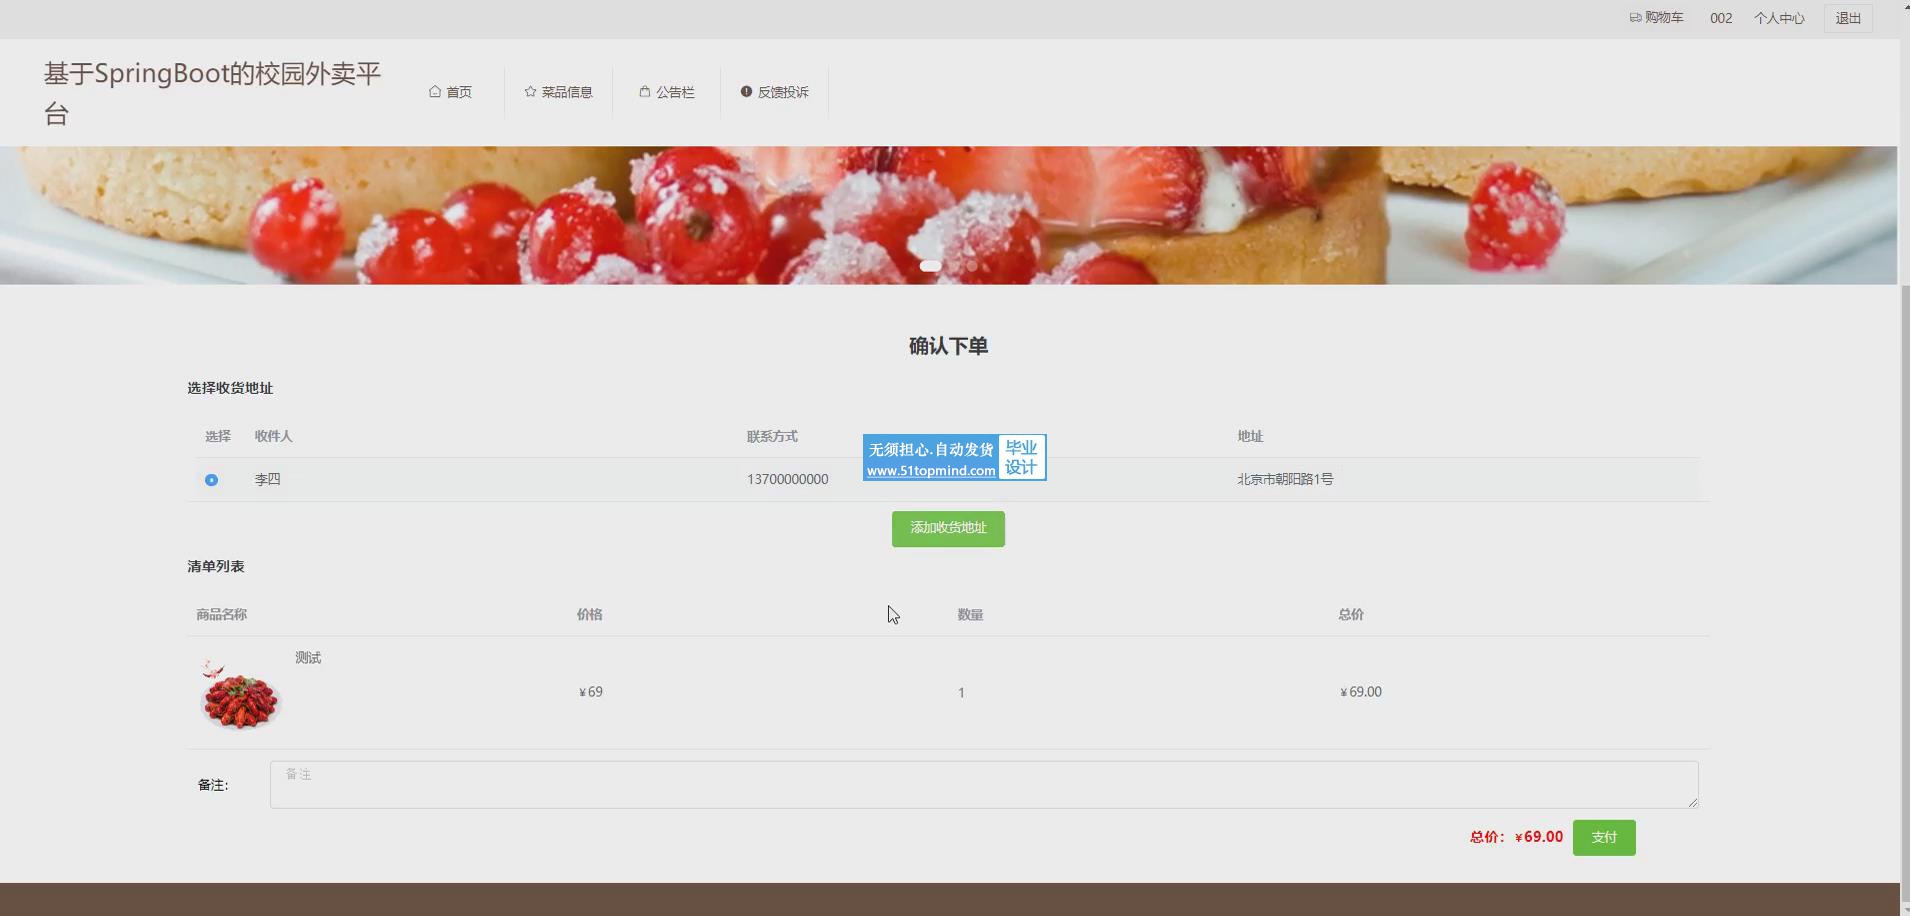Screen dimensions: 1910x916
Task: Click product name 测试
Action: [308, 658]
